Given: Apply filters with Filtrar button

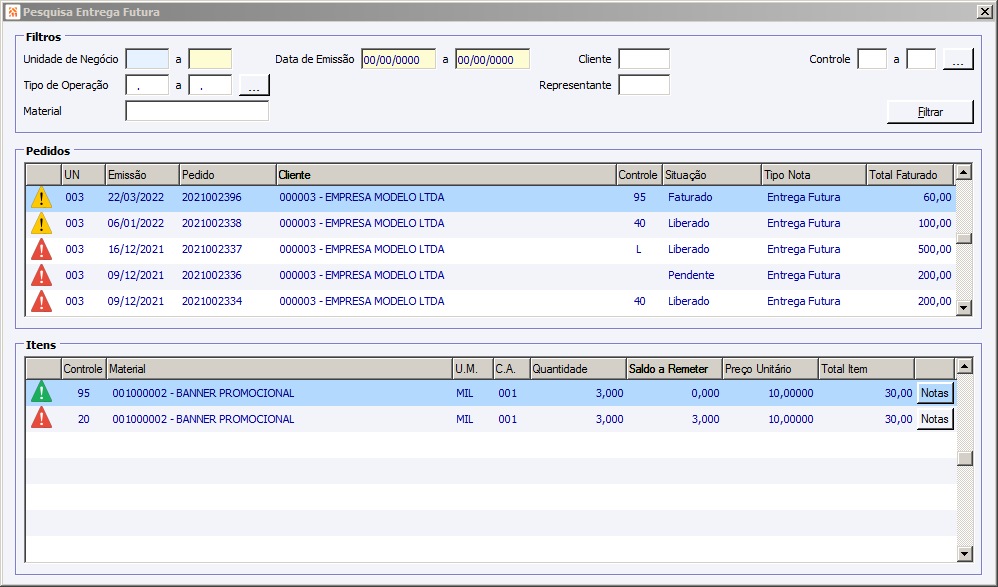Looking at the screenshot, I should [x=930, y=111].
